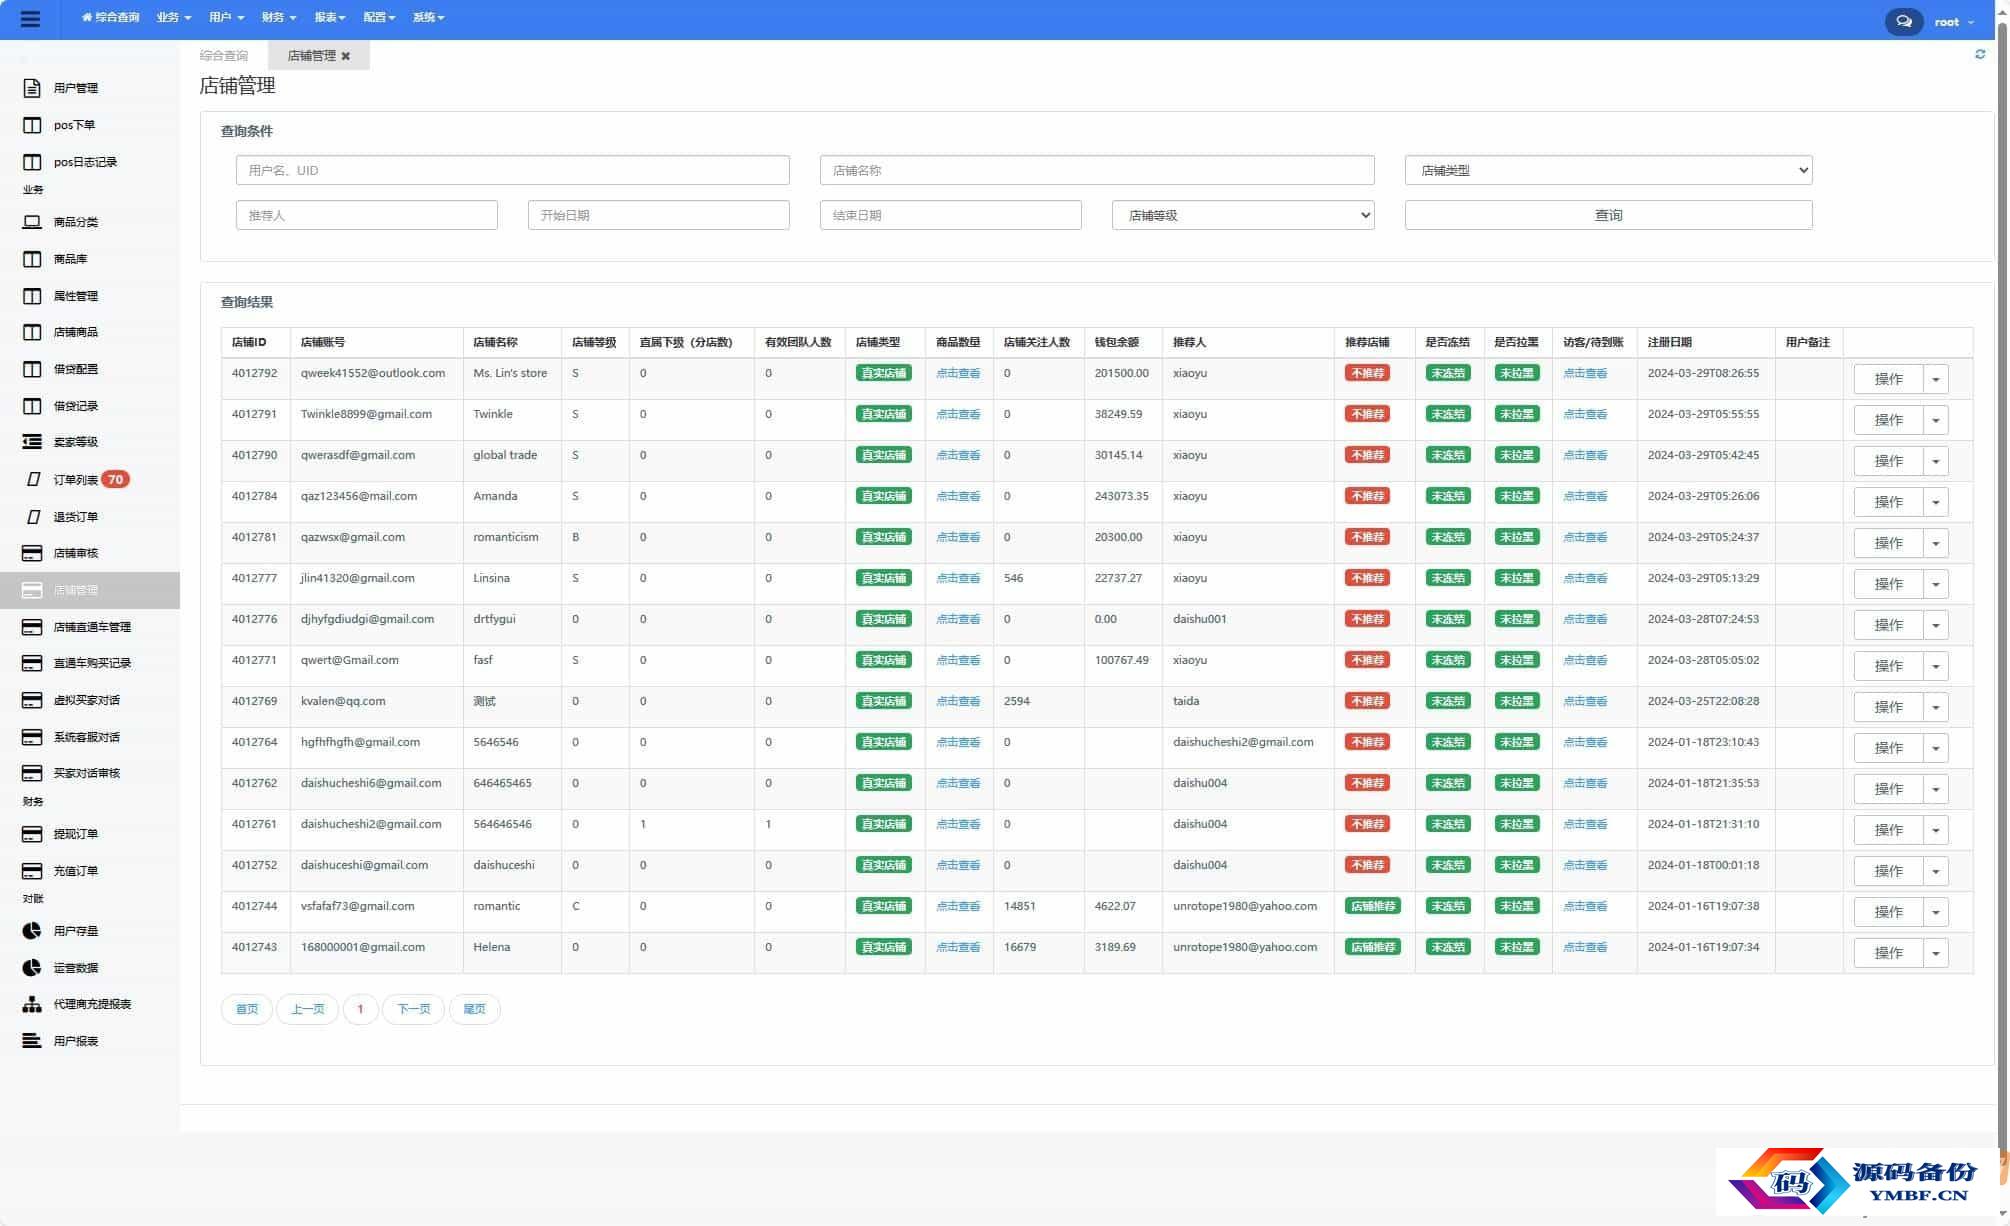Click the 代理商充提报表 sitemap icon
2010x1226 pixels.
(x=32, y=1004)
